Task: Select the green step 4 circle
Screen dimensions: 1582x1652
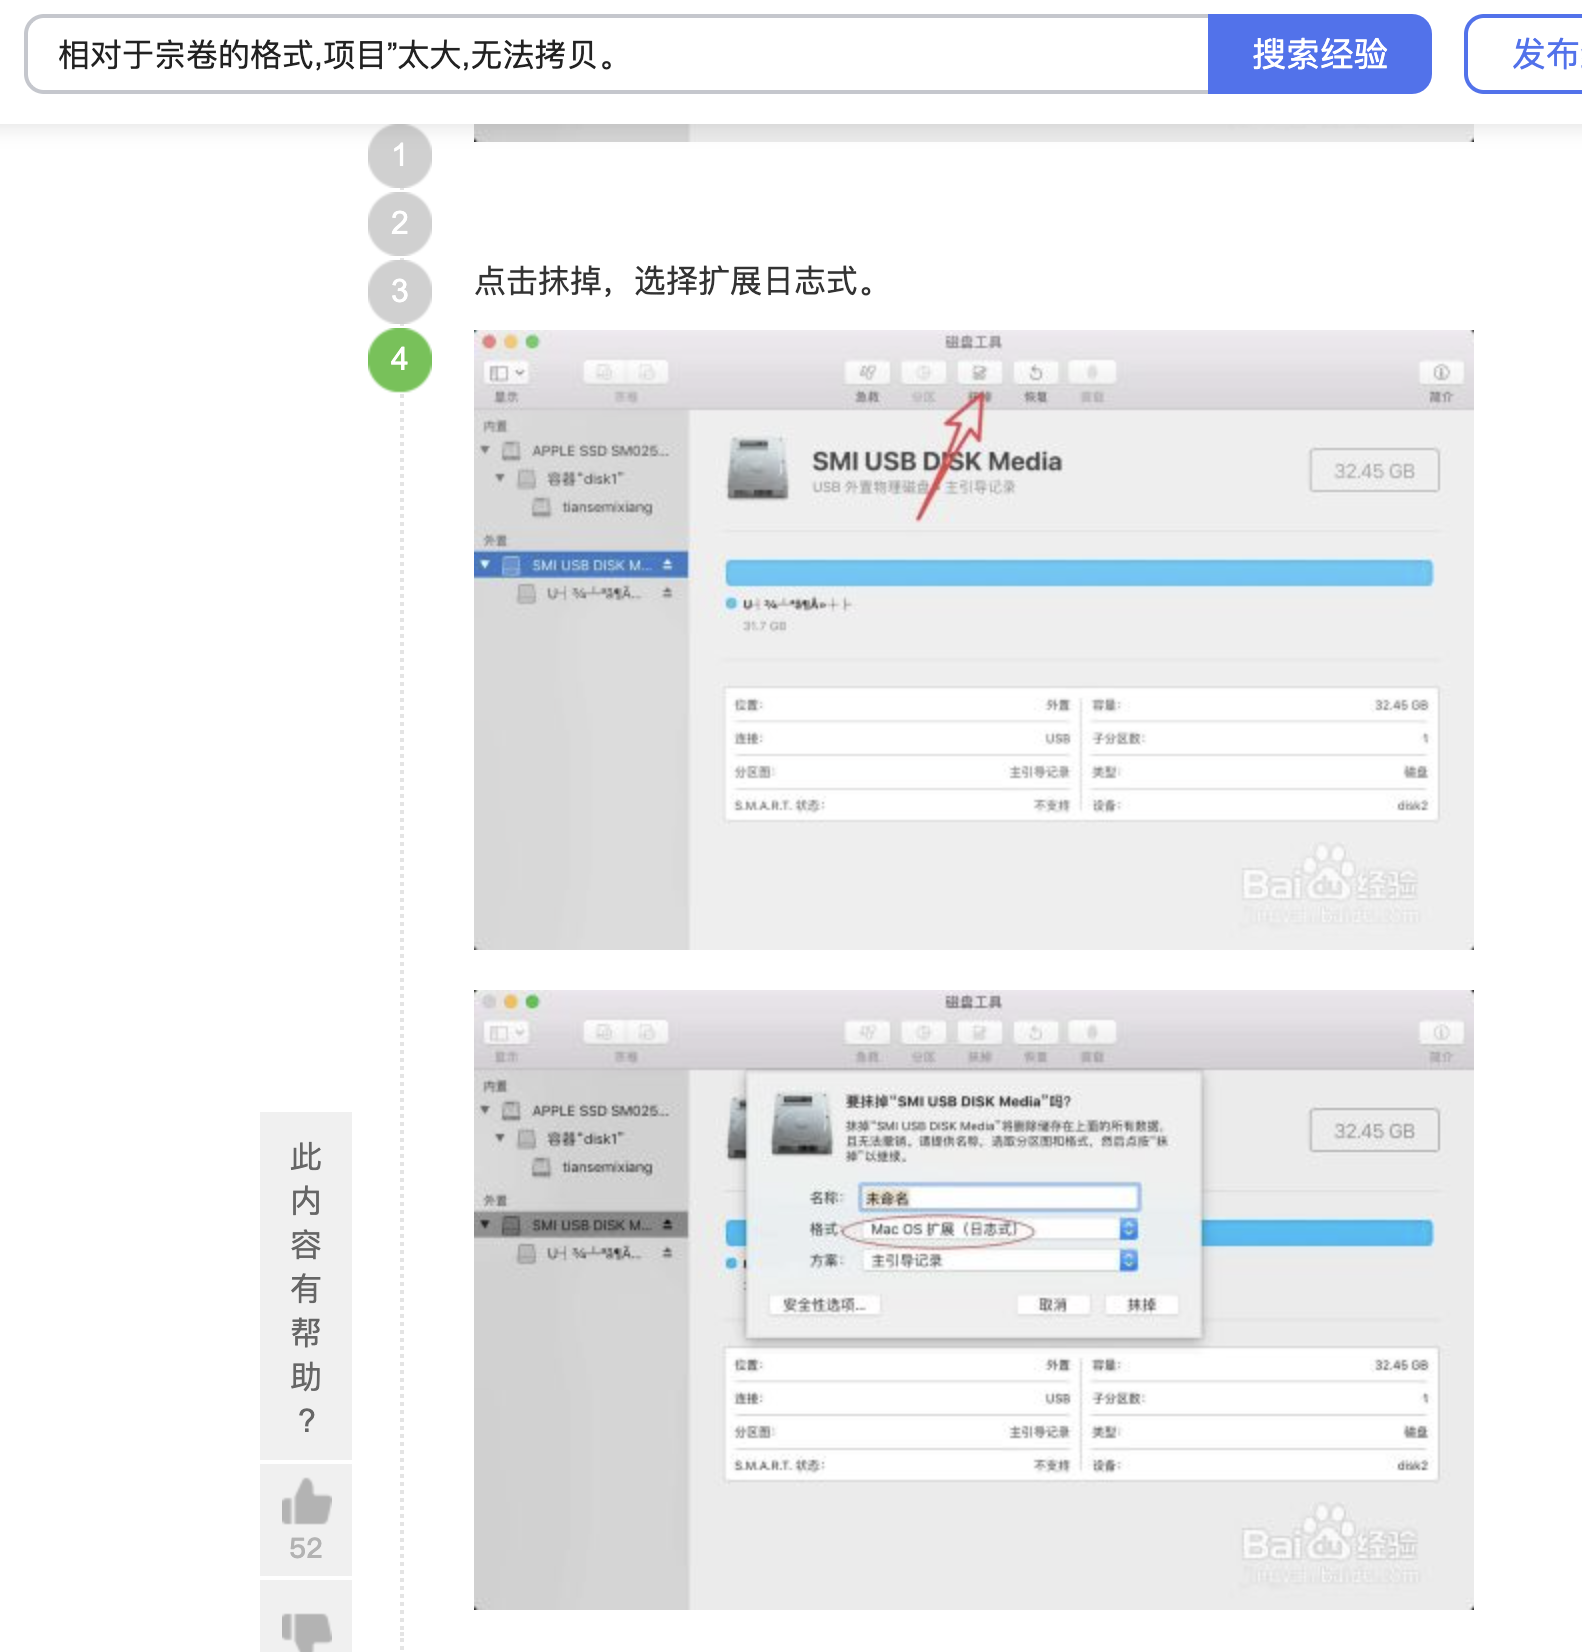Action: pos(400,359)
